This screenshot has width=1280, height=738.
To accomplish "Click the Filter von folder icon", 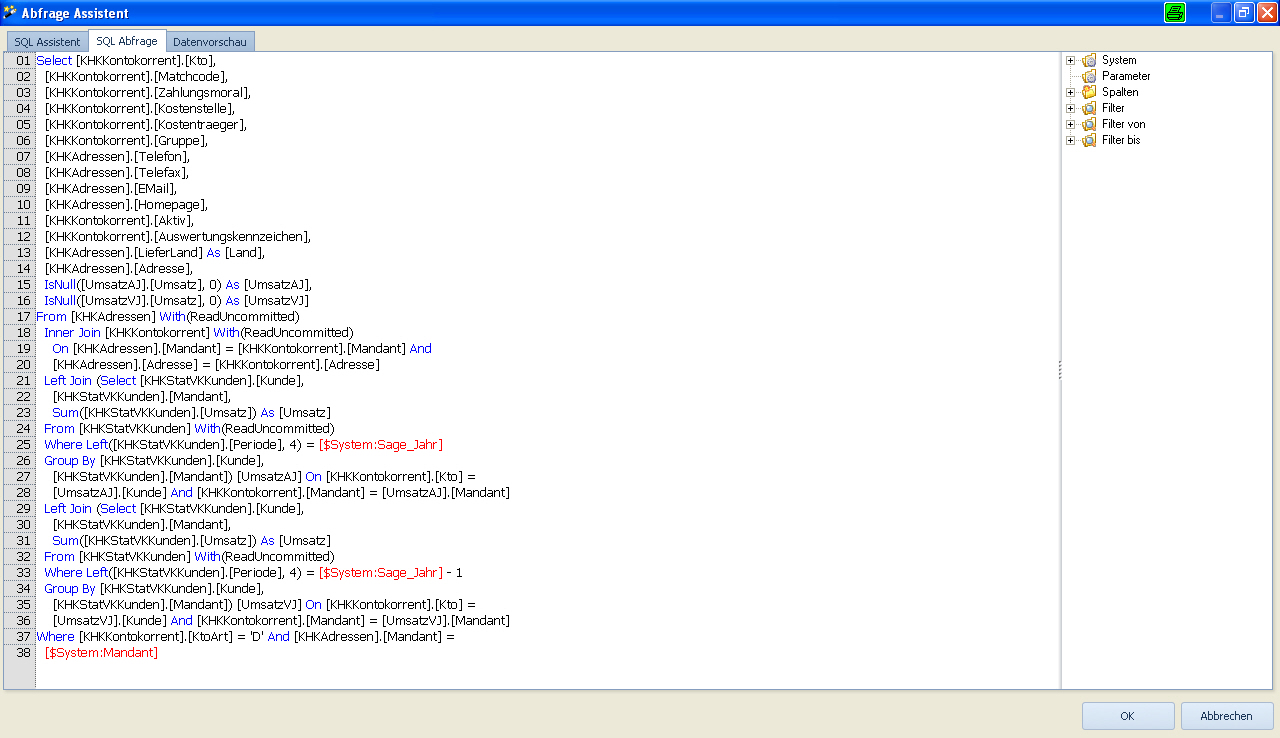I will 1089,124.
